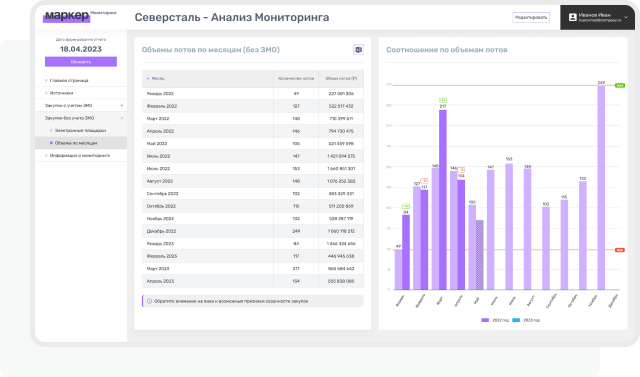Click the tall Декабрь 249 bar
This screenshot has height=377, width=640.
click(601, 187)
